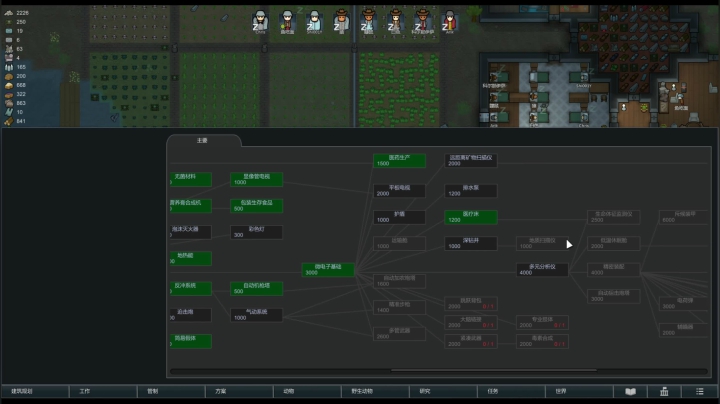
Task: Select 自动机枪塔 500 research node
Action: [256, 288]
